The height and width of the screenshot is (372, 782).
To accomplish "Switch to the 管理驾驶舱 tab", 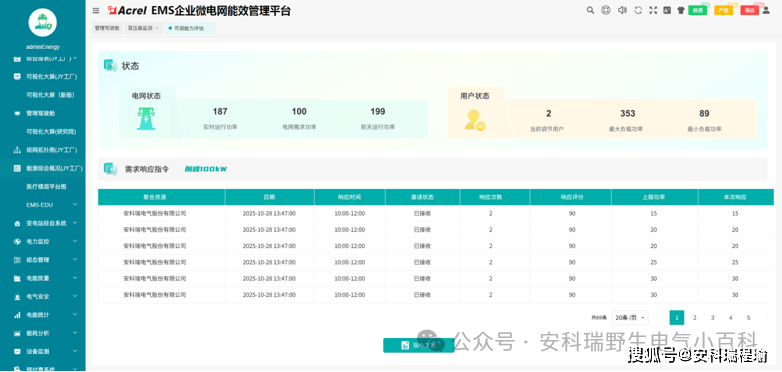I will pos(107,28).
